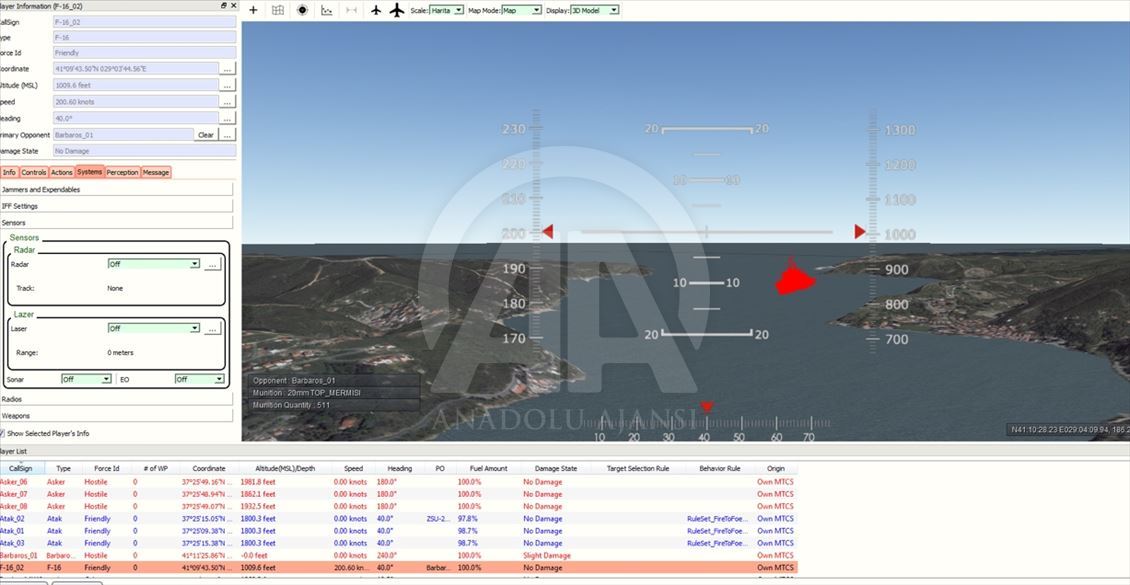This screenshot has width=1130, height=585.
Task: Close the Player Information panel
Action: tap(233, 5)
